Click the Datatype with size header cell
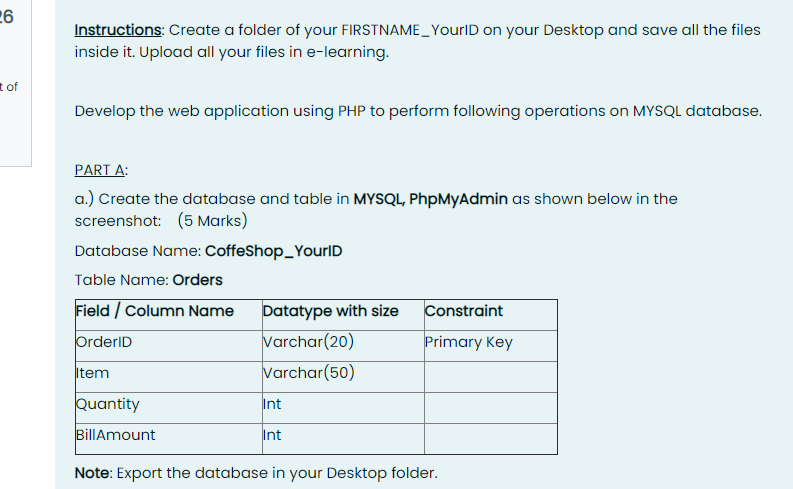The width and height of the screenshot is (793, 489). [x=343, y=315]
